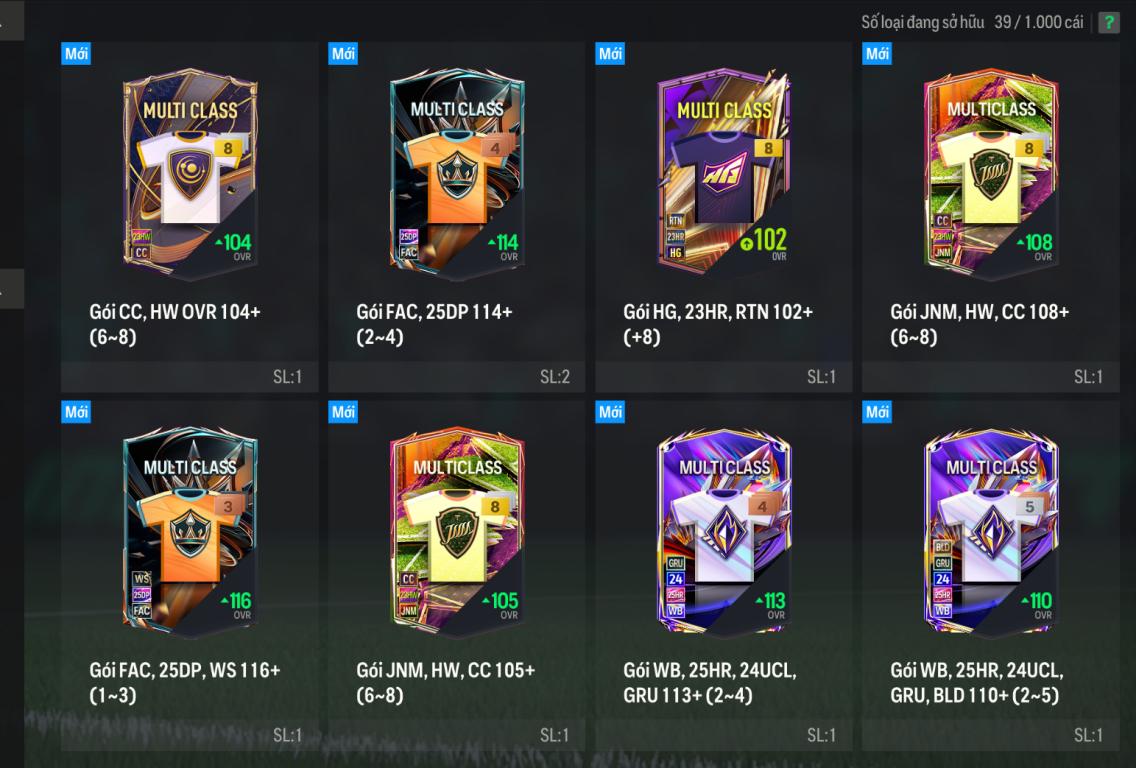The width and height of the screenshot is (1136, 768).
Task: Select the Gói CC, HW OVR 104+ pack card
Action: tap(189, 217)
